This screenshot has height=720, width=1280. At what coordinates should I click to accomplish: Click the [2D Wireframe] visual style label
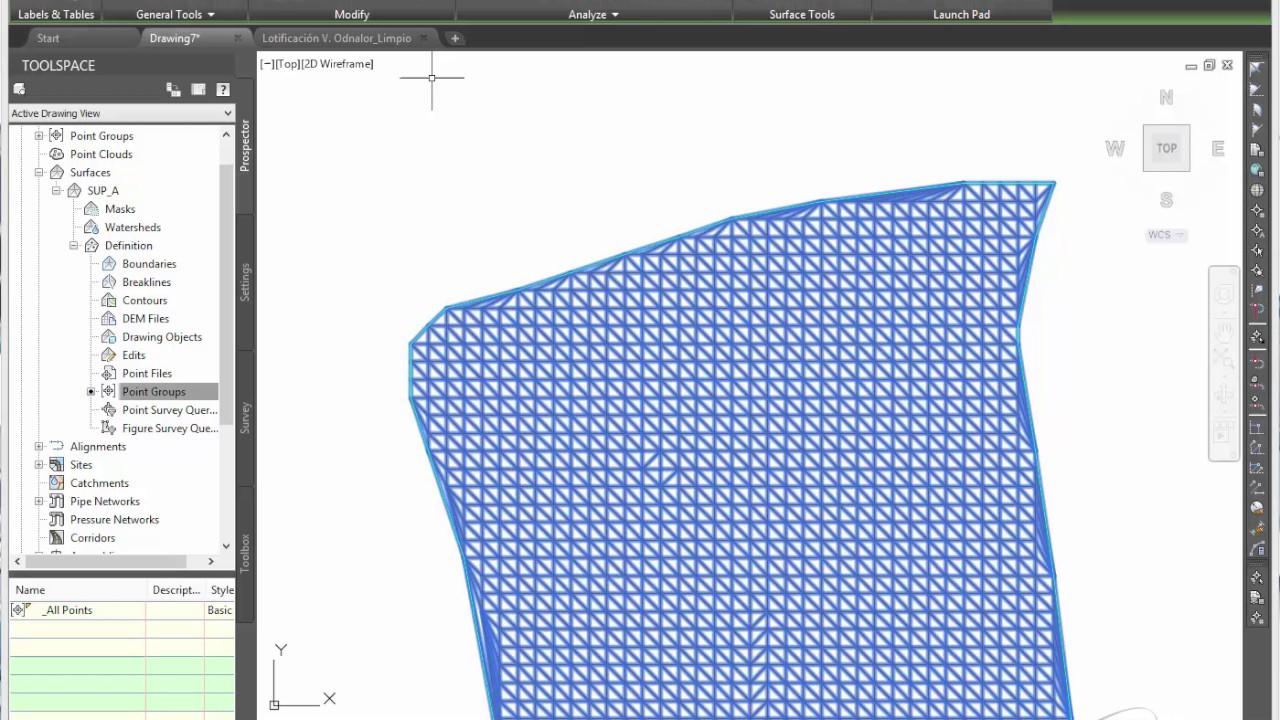(x=337, y=64)
